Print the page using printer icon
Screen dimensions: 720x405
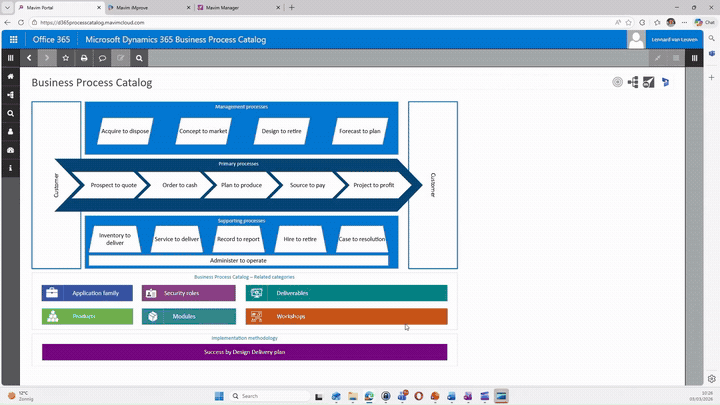point(84,58)
